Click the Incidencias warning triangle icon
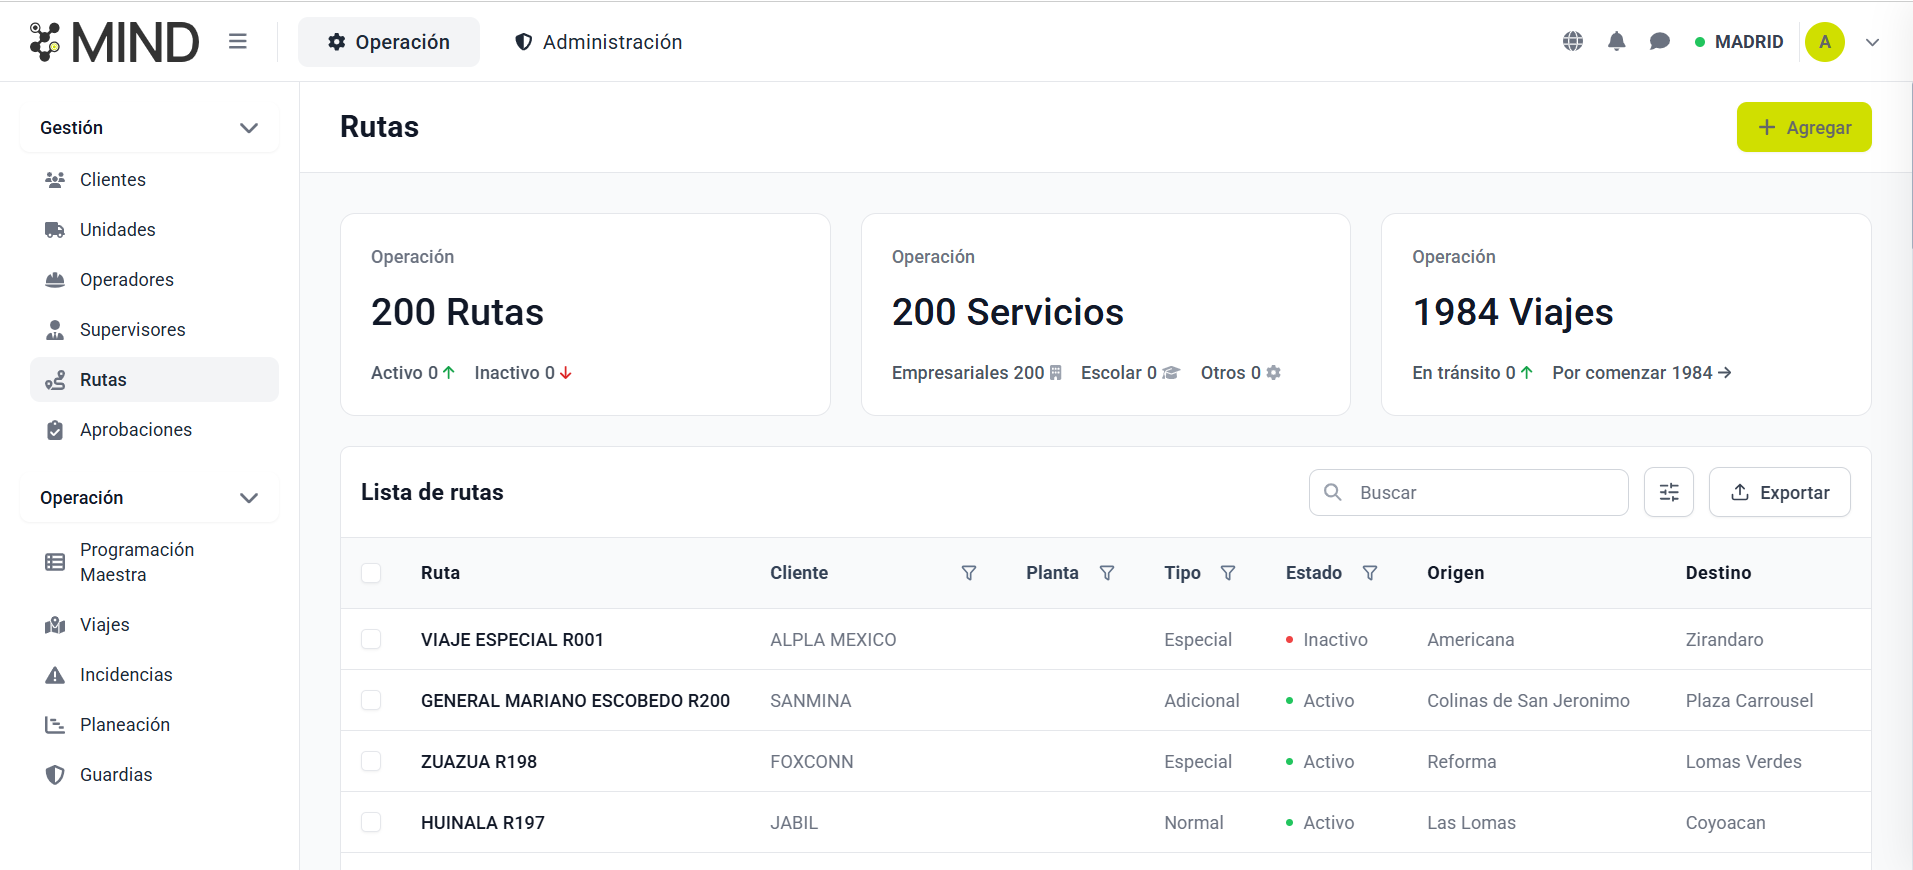Image resolution: width=1913 pixels, height=870 pixels. click(x=55, y=675)
